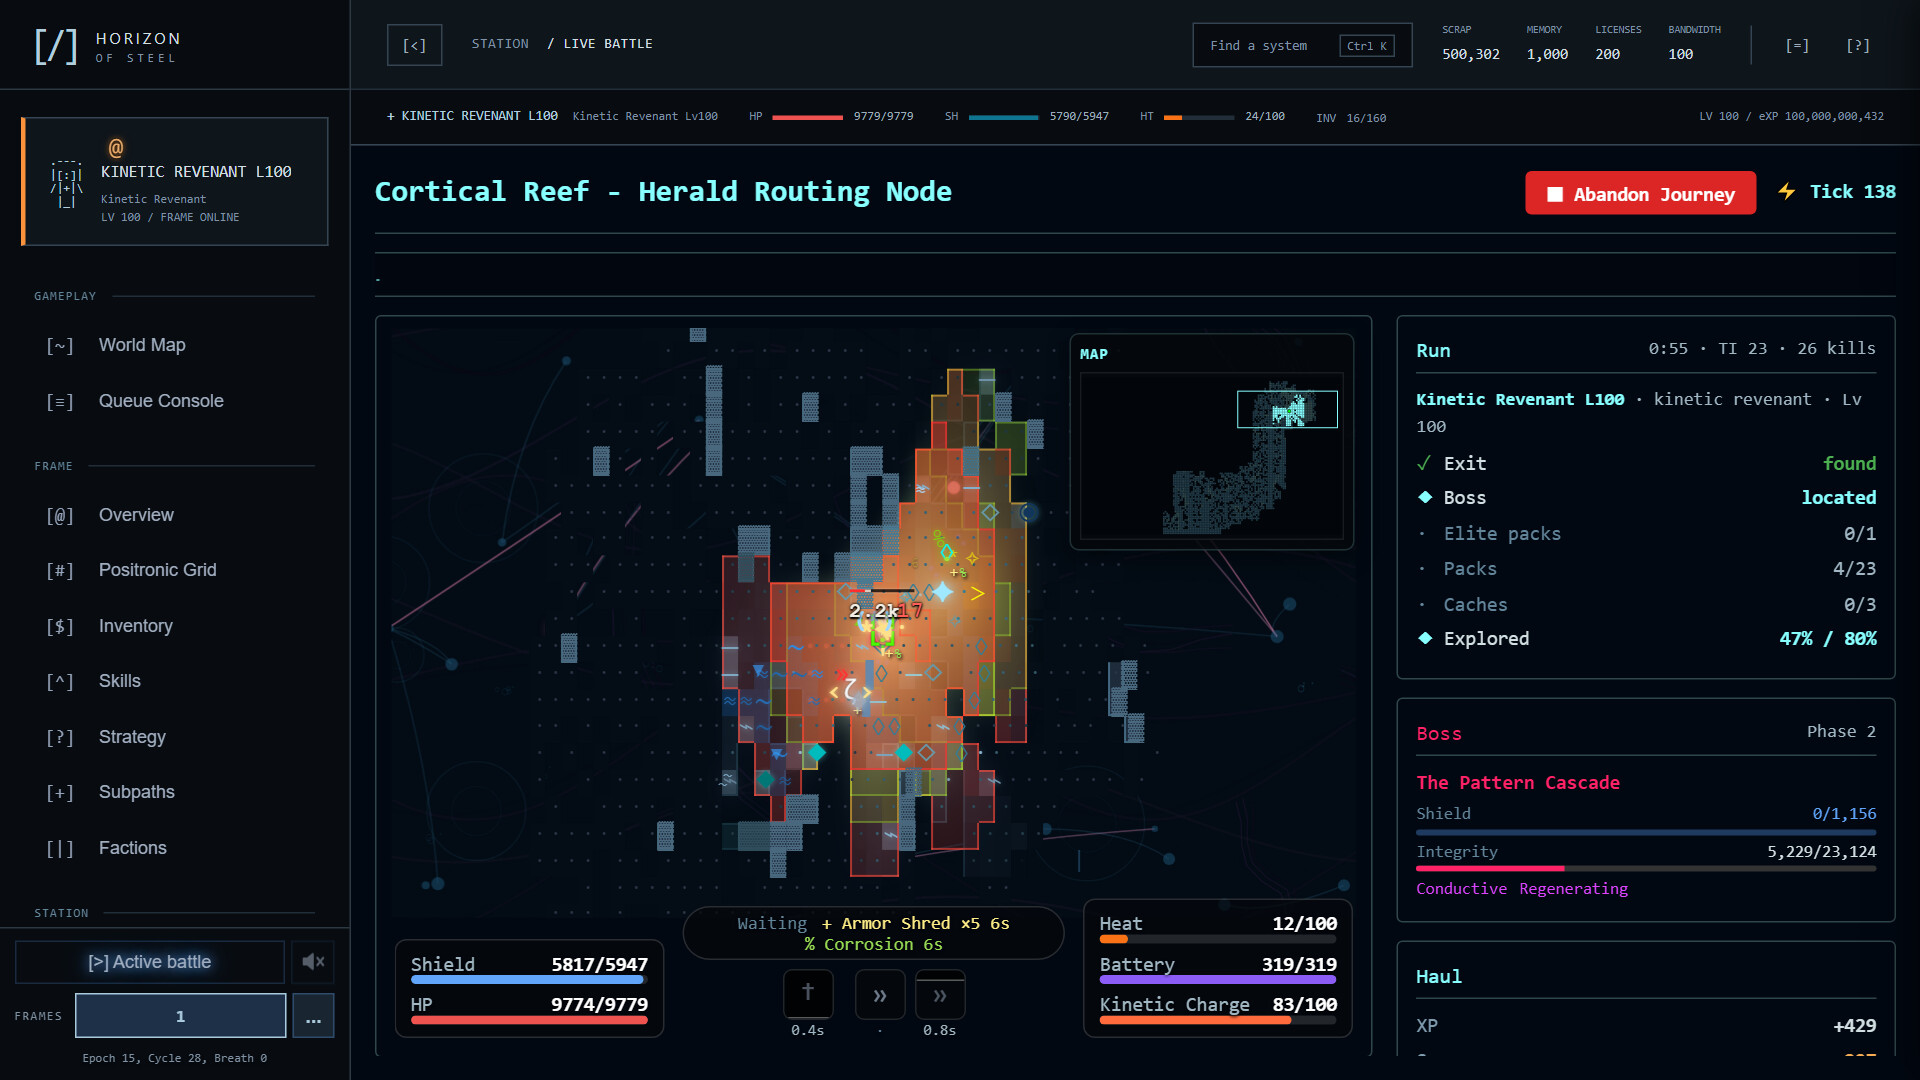Trigger the 0.8s double-chevron skill slot
Image resolution: width=1920 pixels, height=1080 pixels.
tap(940, 994)
